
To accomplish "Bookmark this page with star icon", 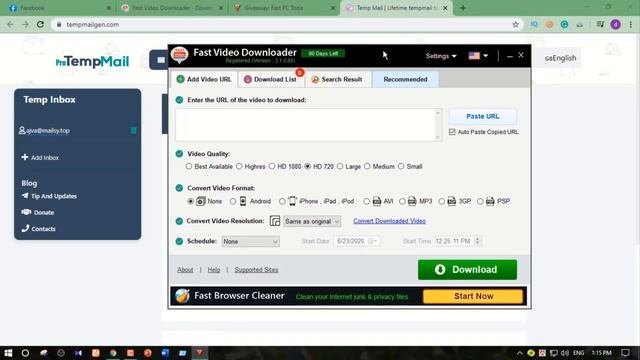I will coord(516,24).
